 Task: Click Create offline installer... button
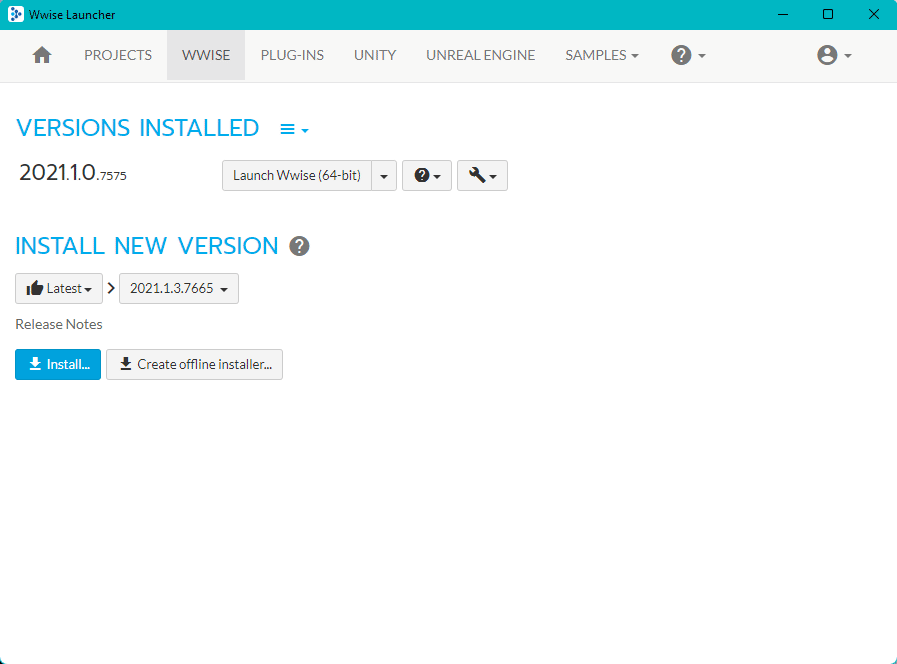pyautogui.click(x=195, y=364)
